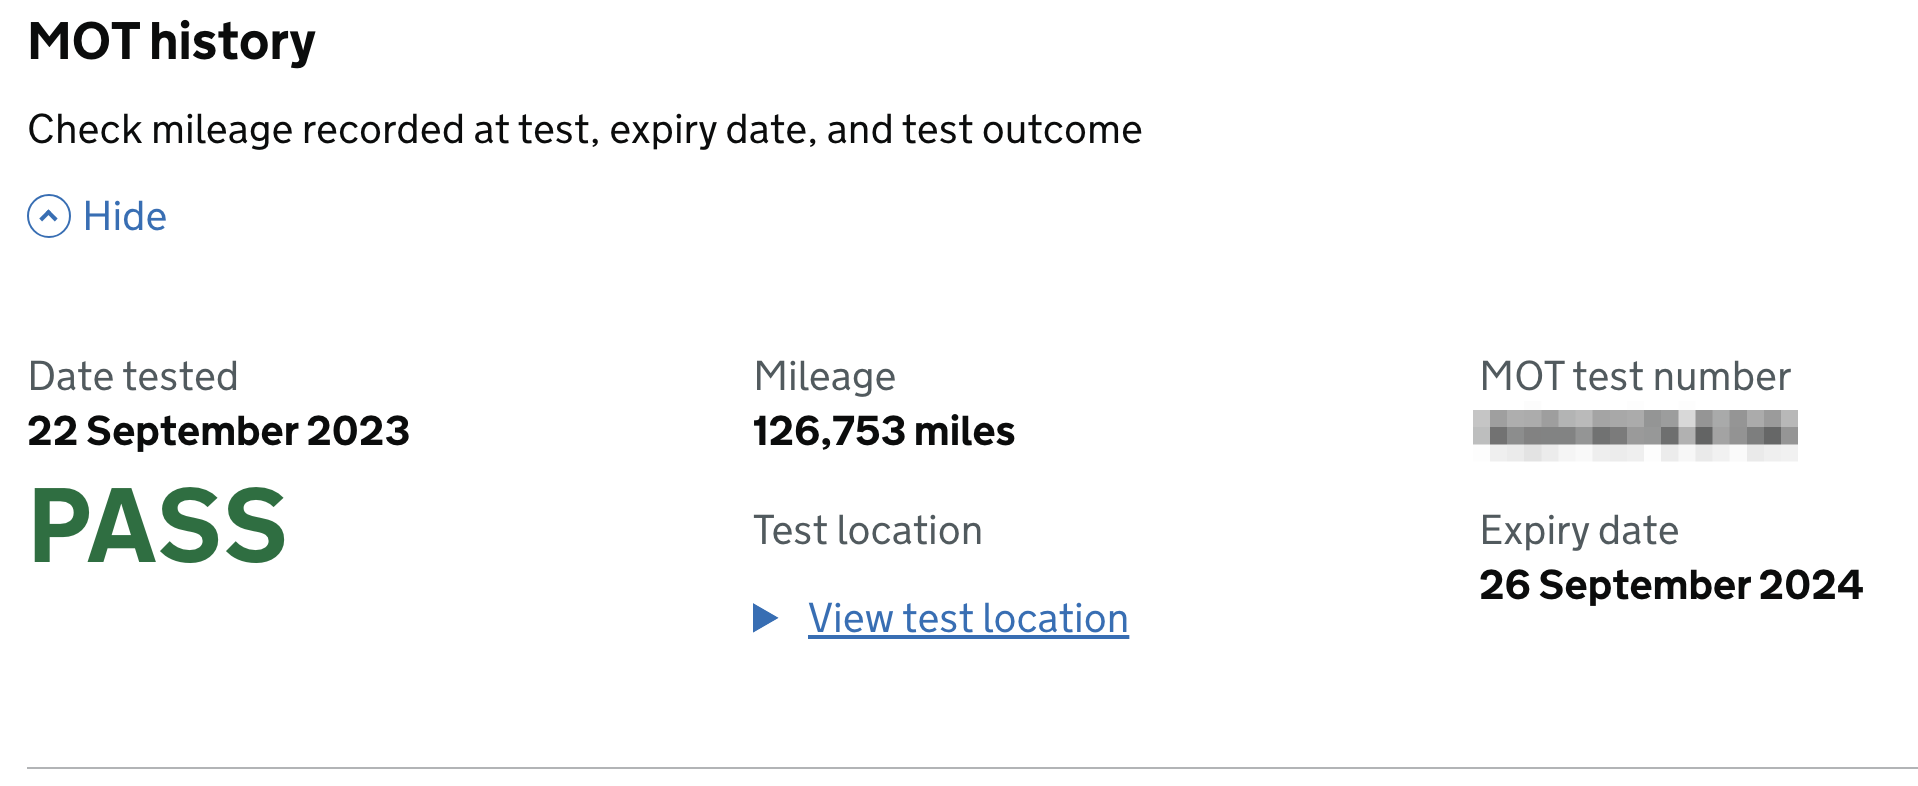The image size is (1918, 786).
Task: Click the year '2023' in the tested date
Action: pos(358,431)
